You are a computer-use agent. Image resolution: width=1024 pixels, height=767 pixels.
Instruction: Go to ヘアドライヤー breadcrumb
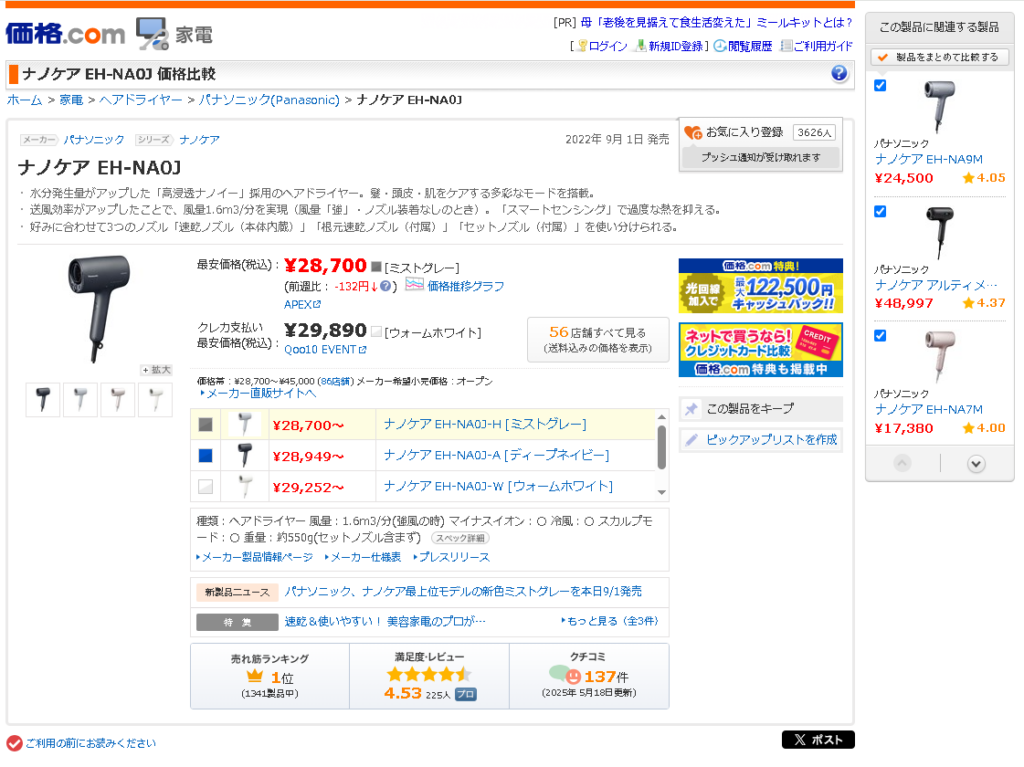tap(140, 100)
